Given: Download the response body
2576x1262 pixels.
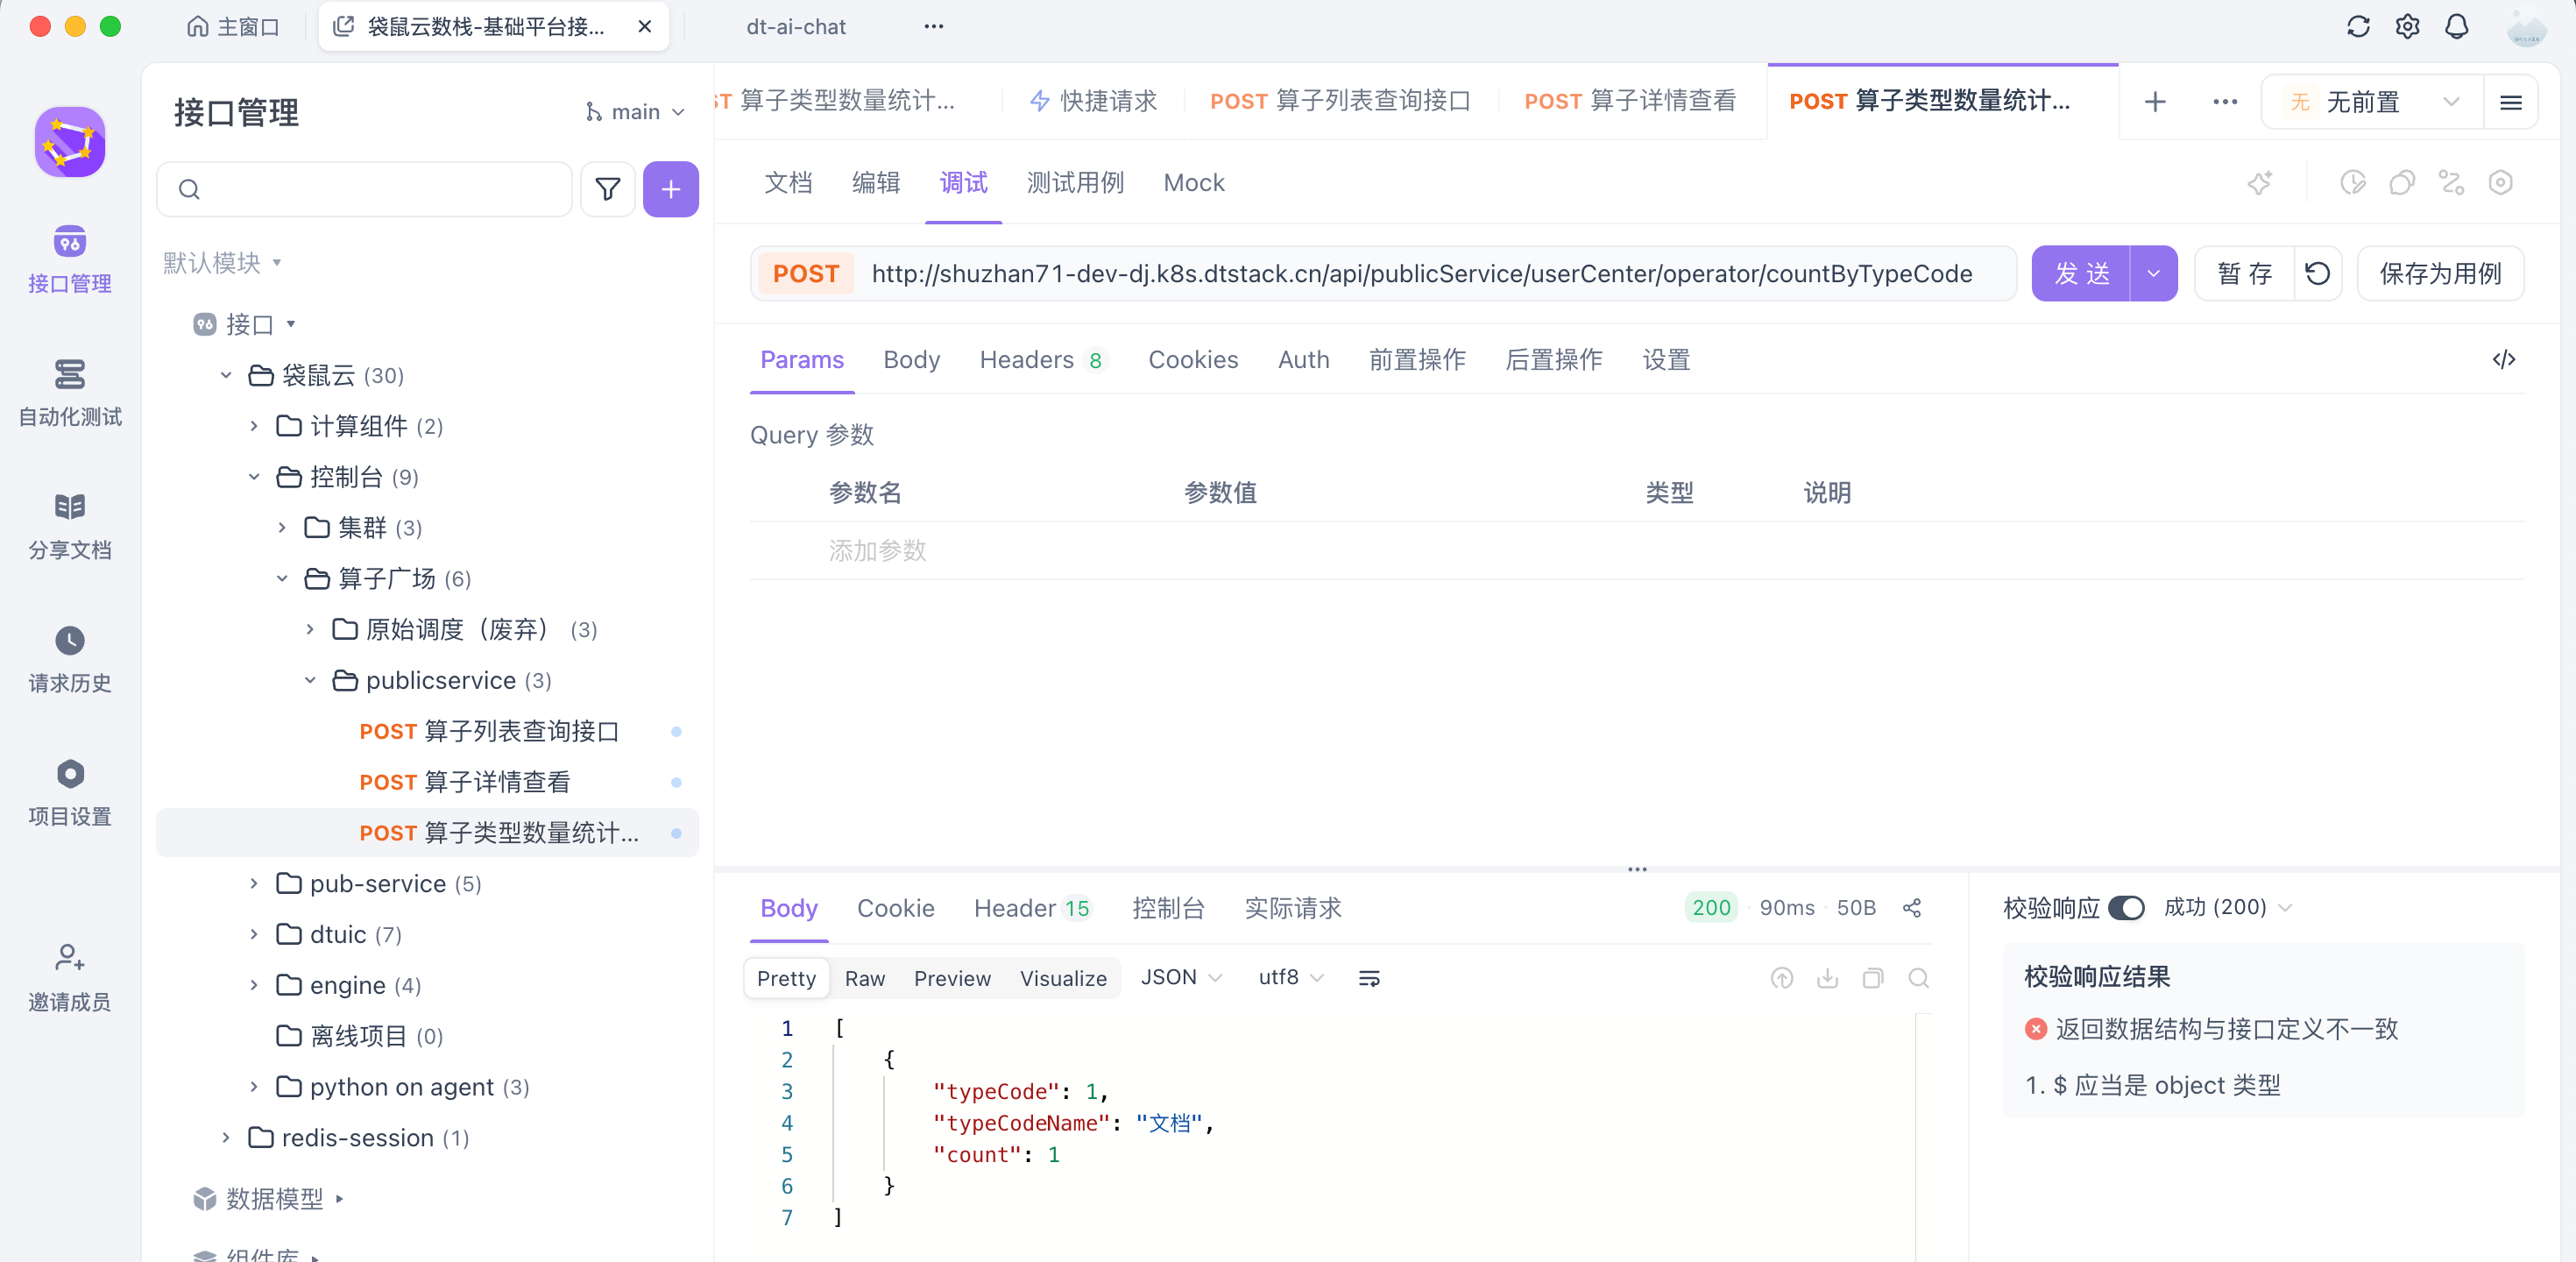Looking at the screenshot, I should 1827,978.
